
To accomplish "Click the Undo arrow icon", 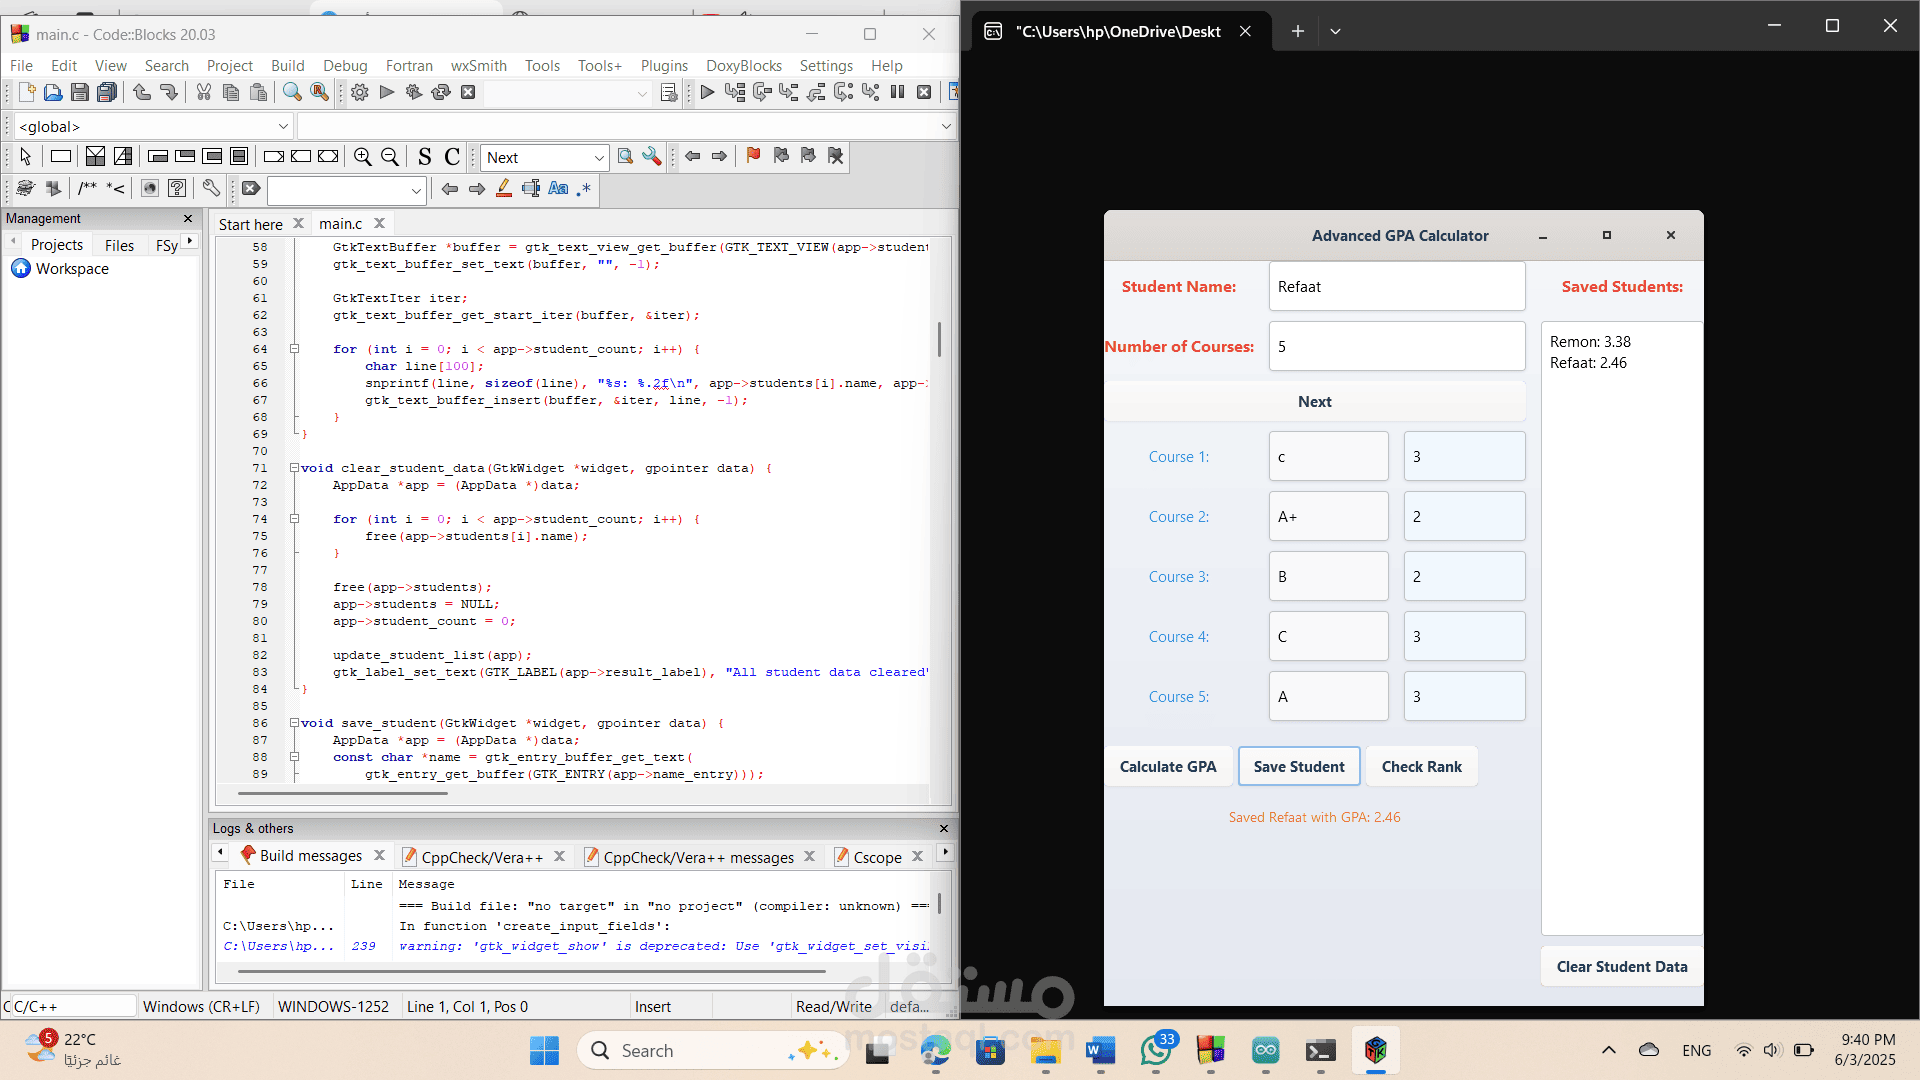I will 142,92.
